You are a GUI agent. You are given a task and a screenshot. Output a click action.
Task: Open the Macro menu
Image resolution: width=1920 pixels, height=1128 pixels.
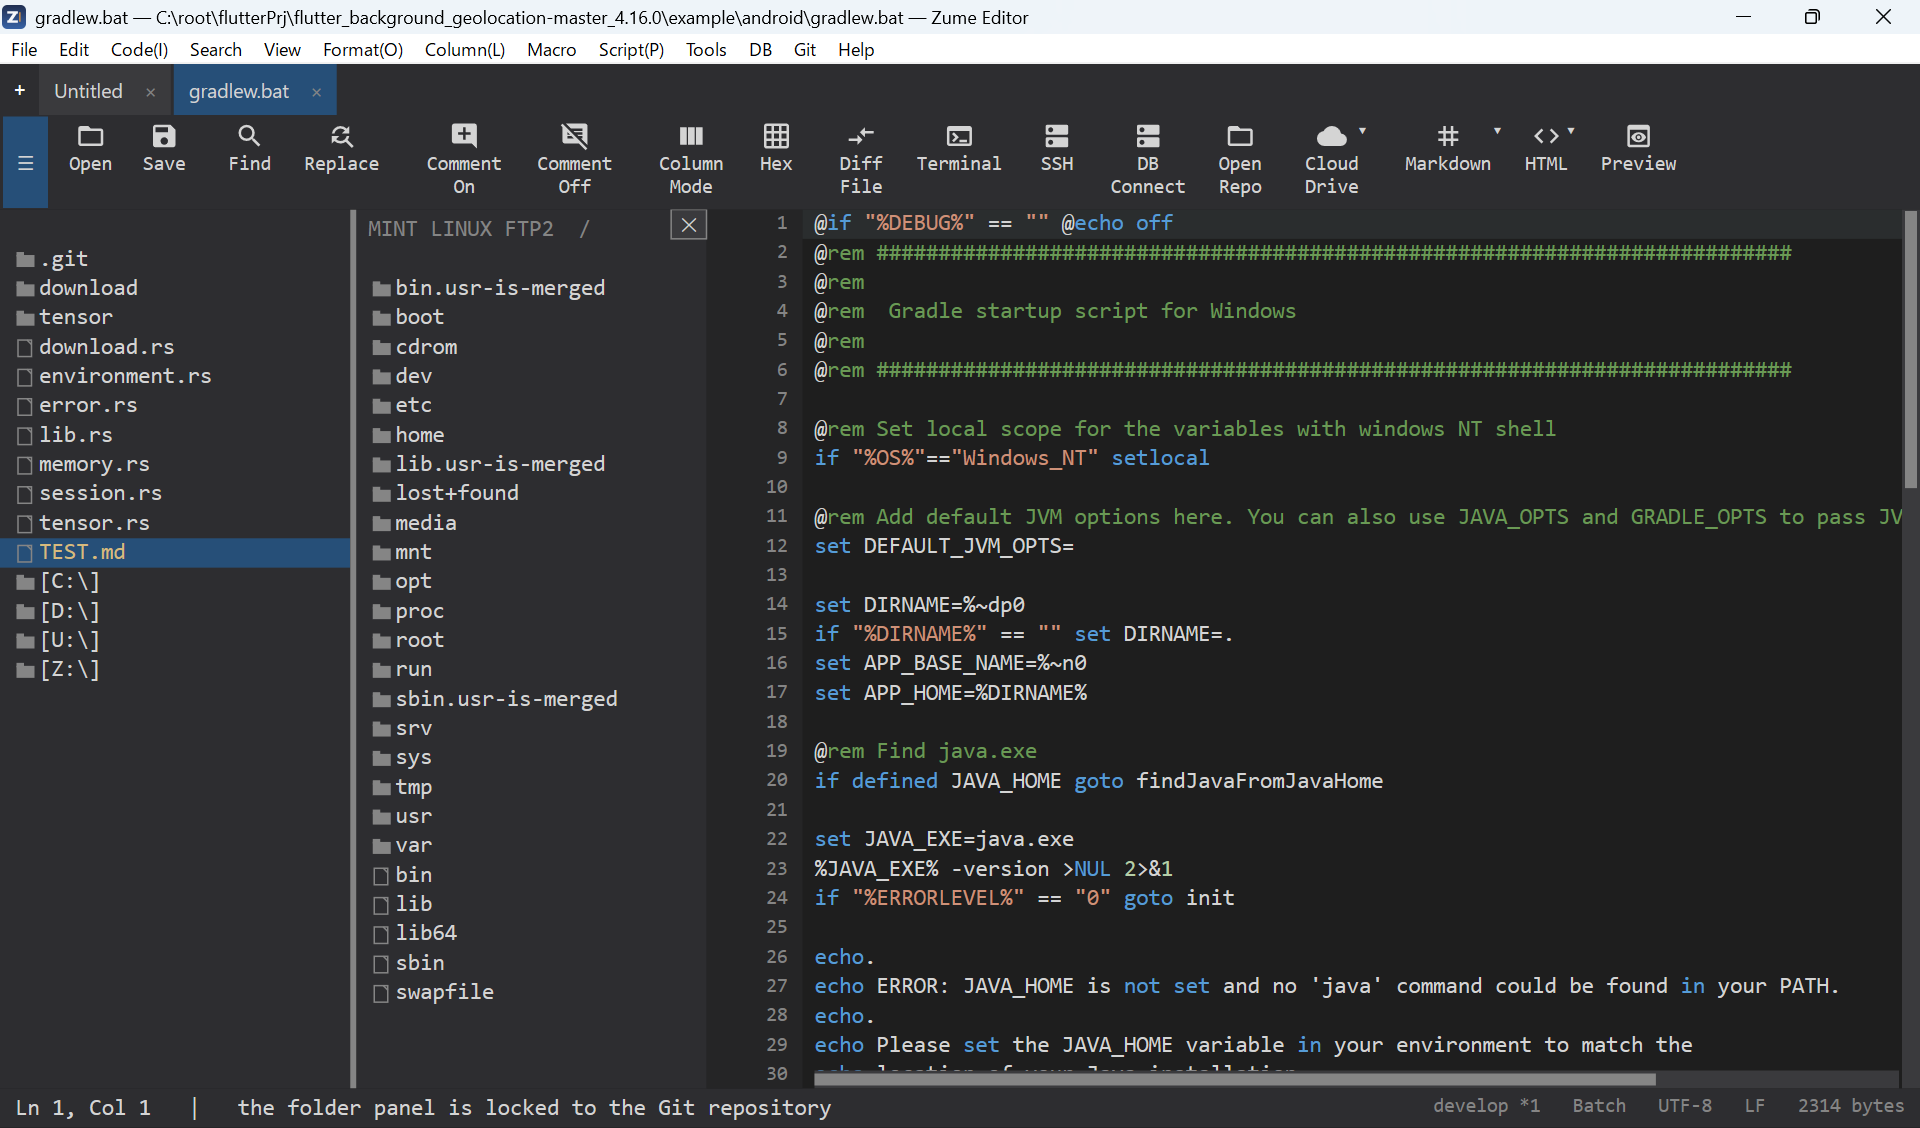[x=551, y=50]
